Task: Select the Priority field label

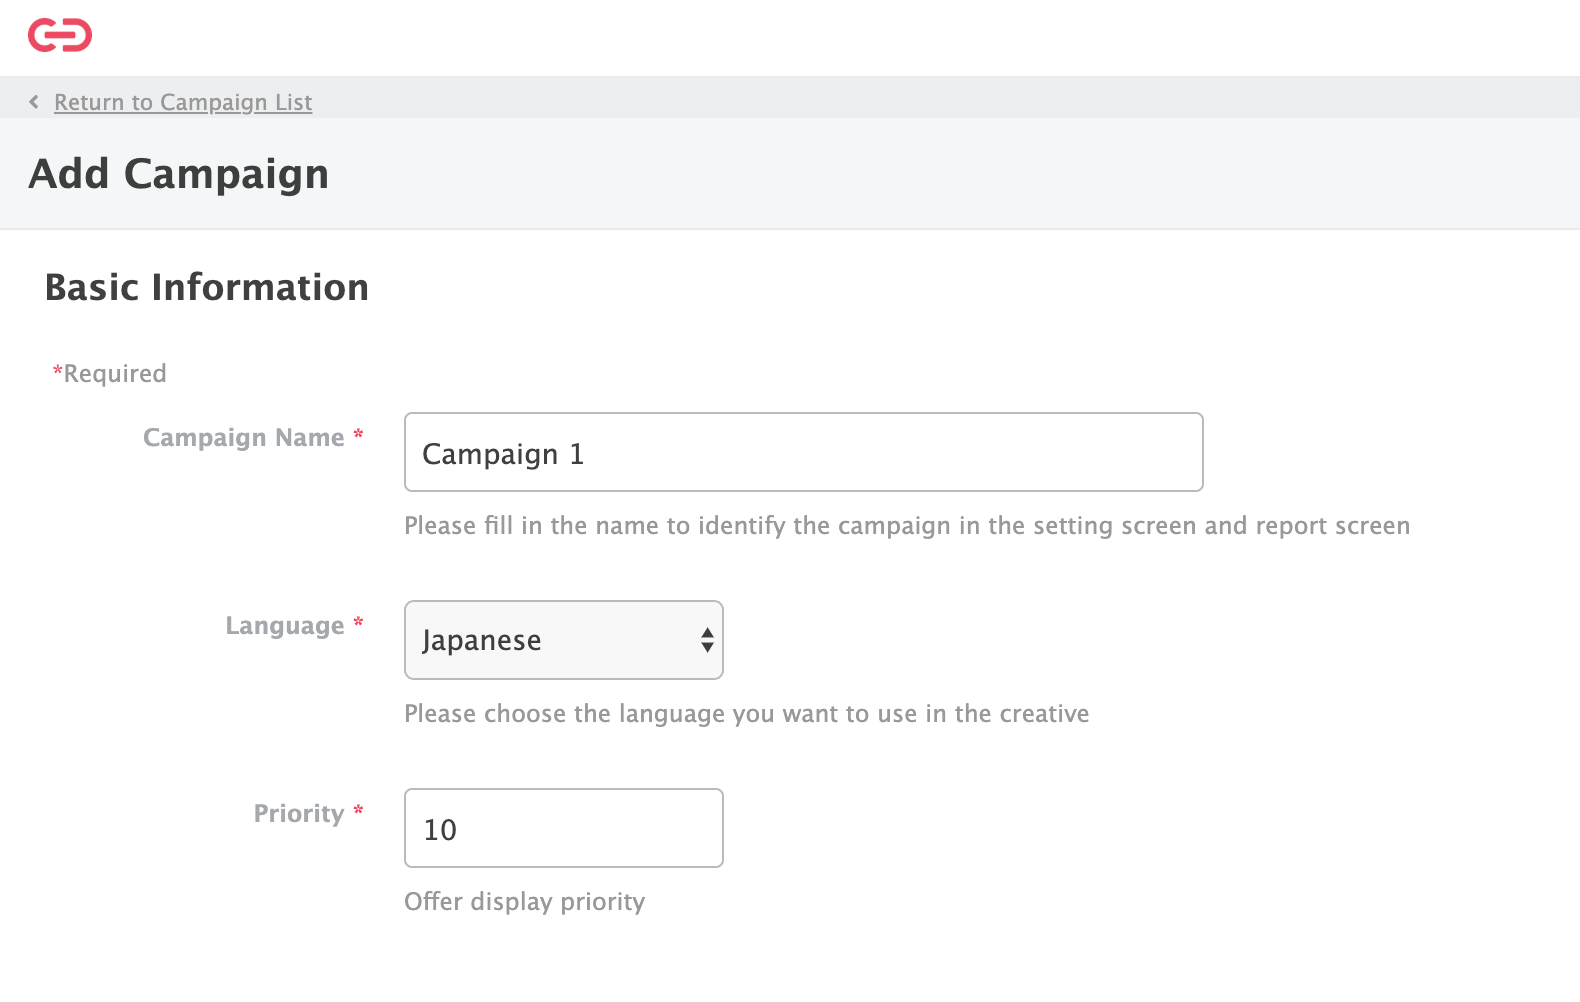Action: [298, 814]
